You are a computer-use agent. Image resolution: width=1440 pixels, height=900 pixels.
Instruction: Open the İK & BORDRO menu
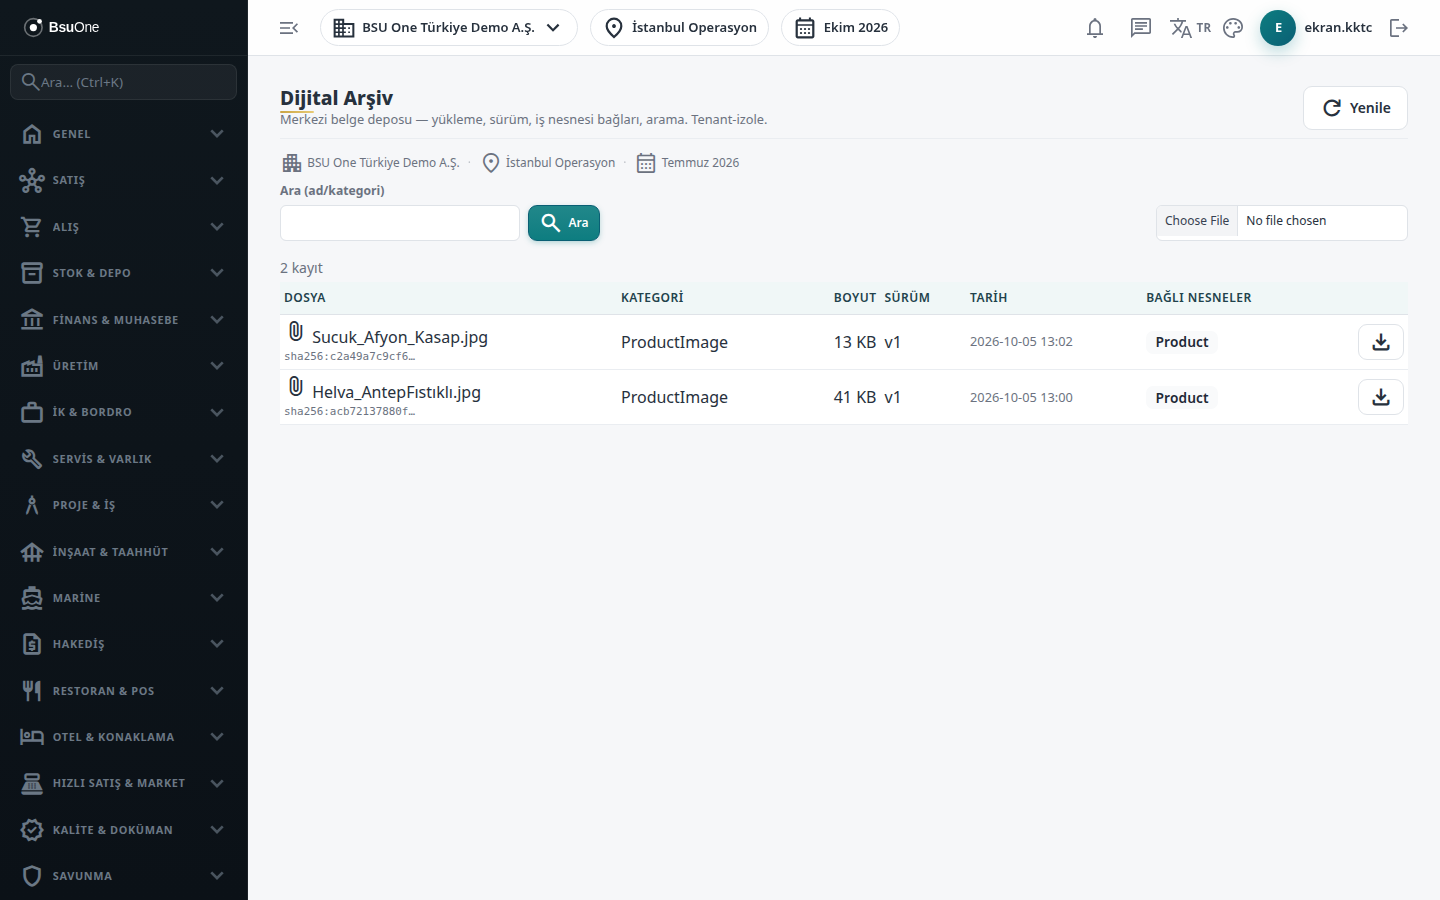click(x=124, y=412)
